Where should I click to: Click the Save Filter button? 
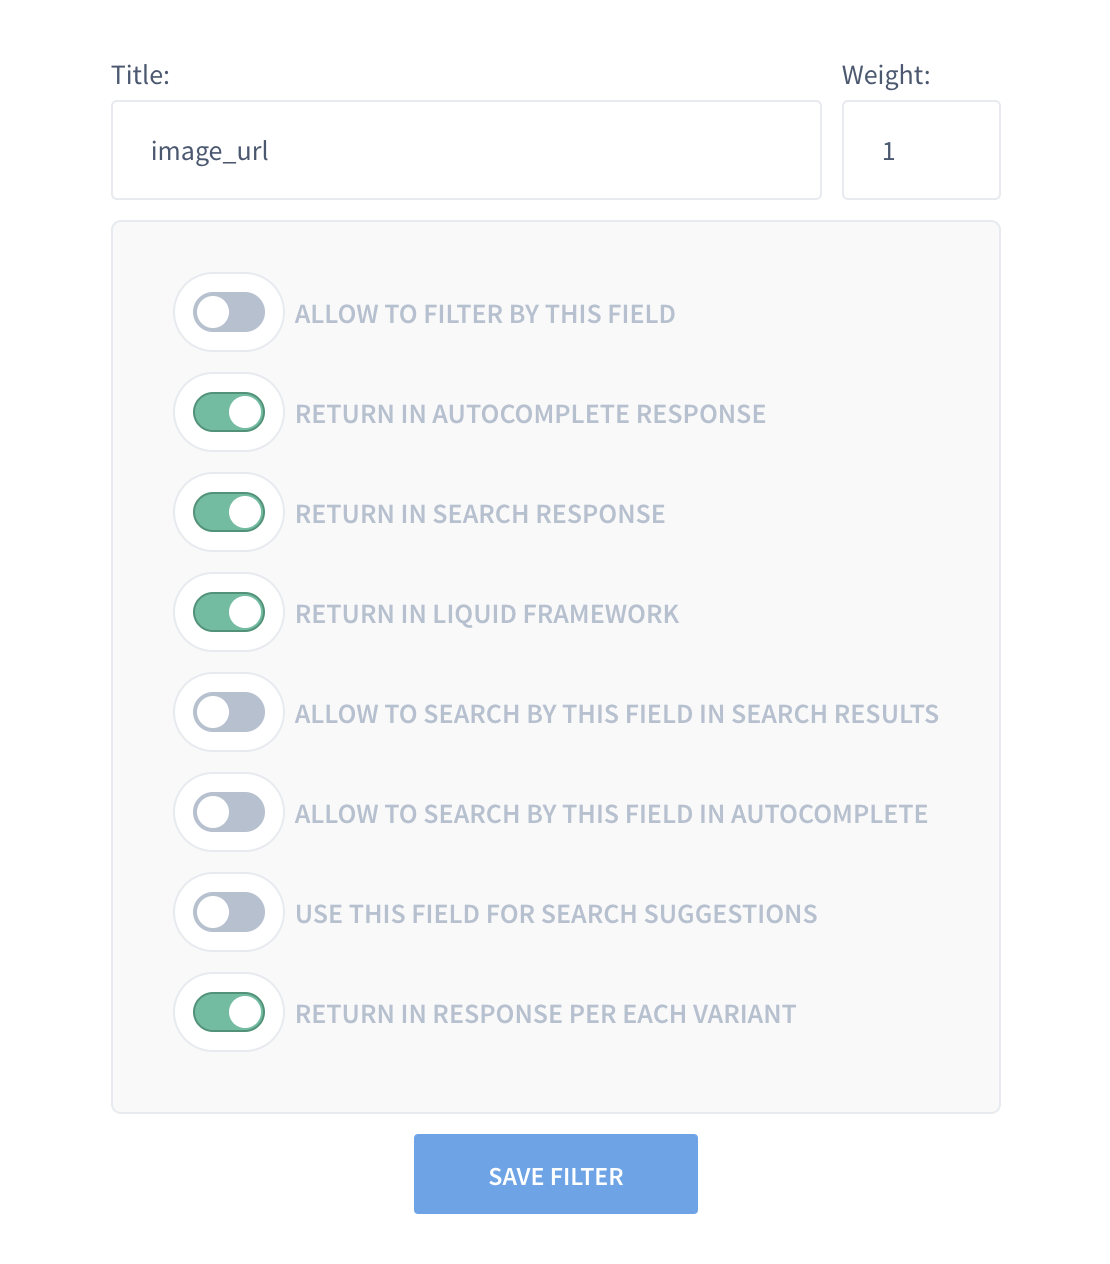click(x=555, y=1174)
